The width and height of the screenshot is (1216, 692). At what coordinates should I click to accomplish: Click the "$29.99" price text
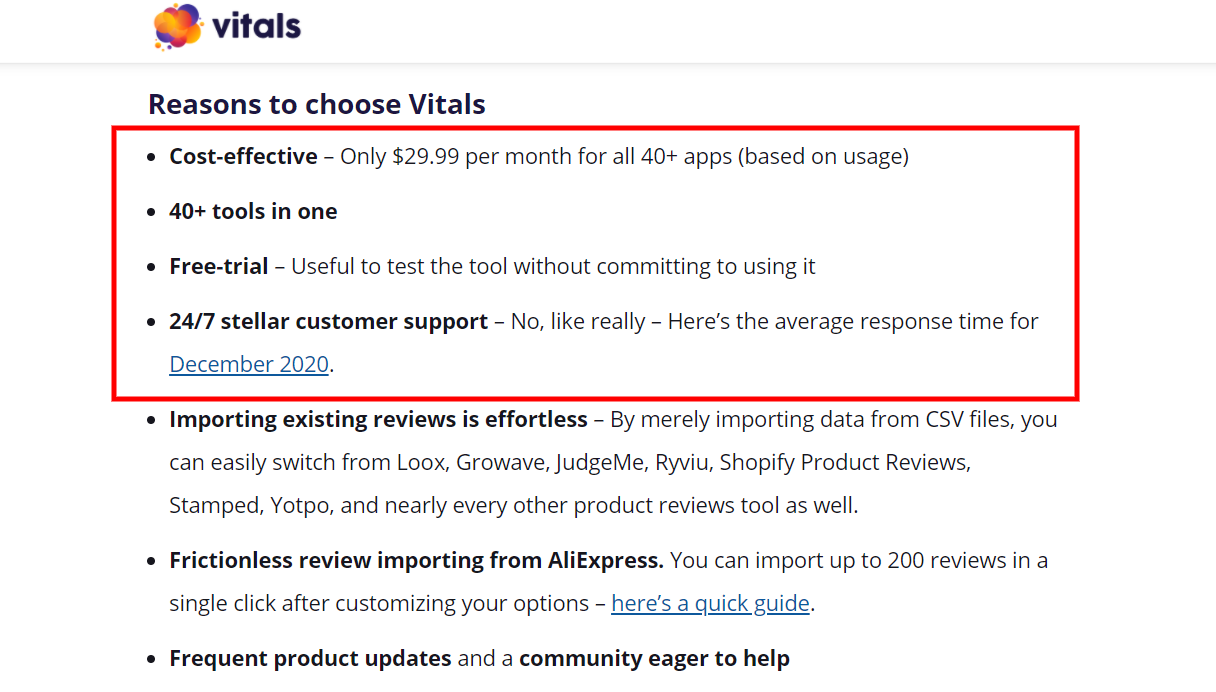click(427, 156)
